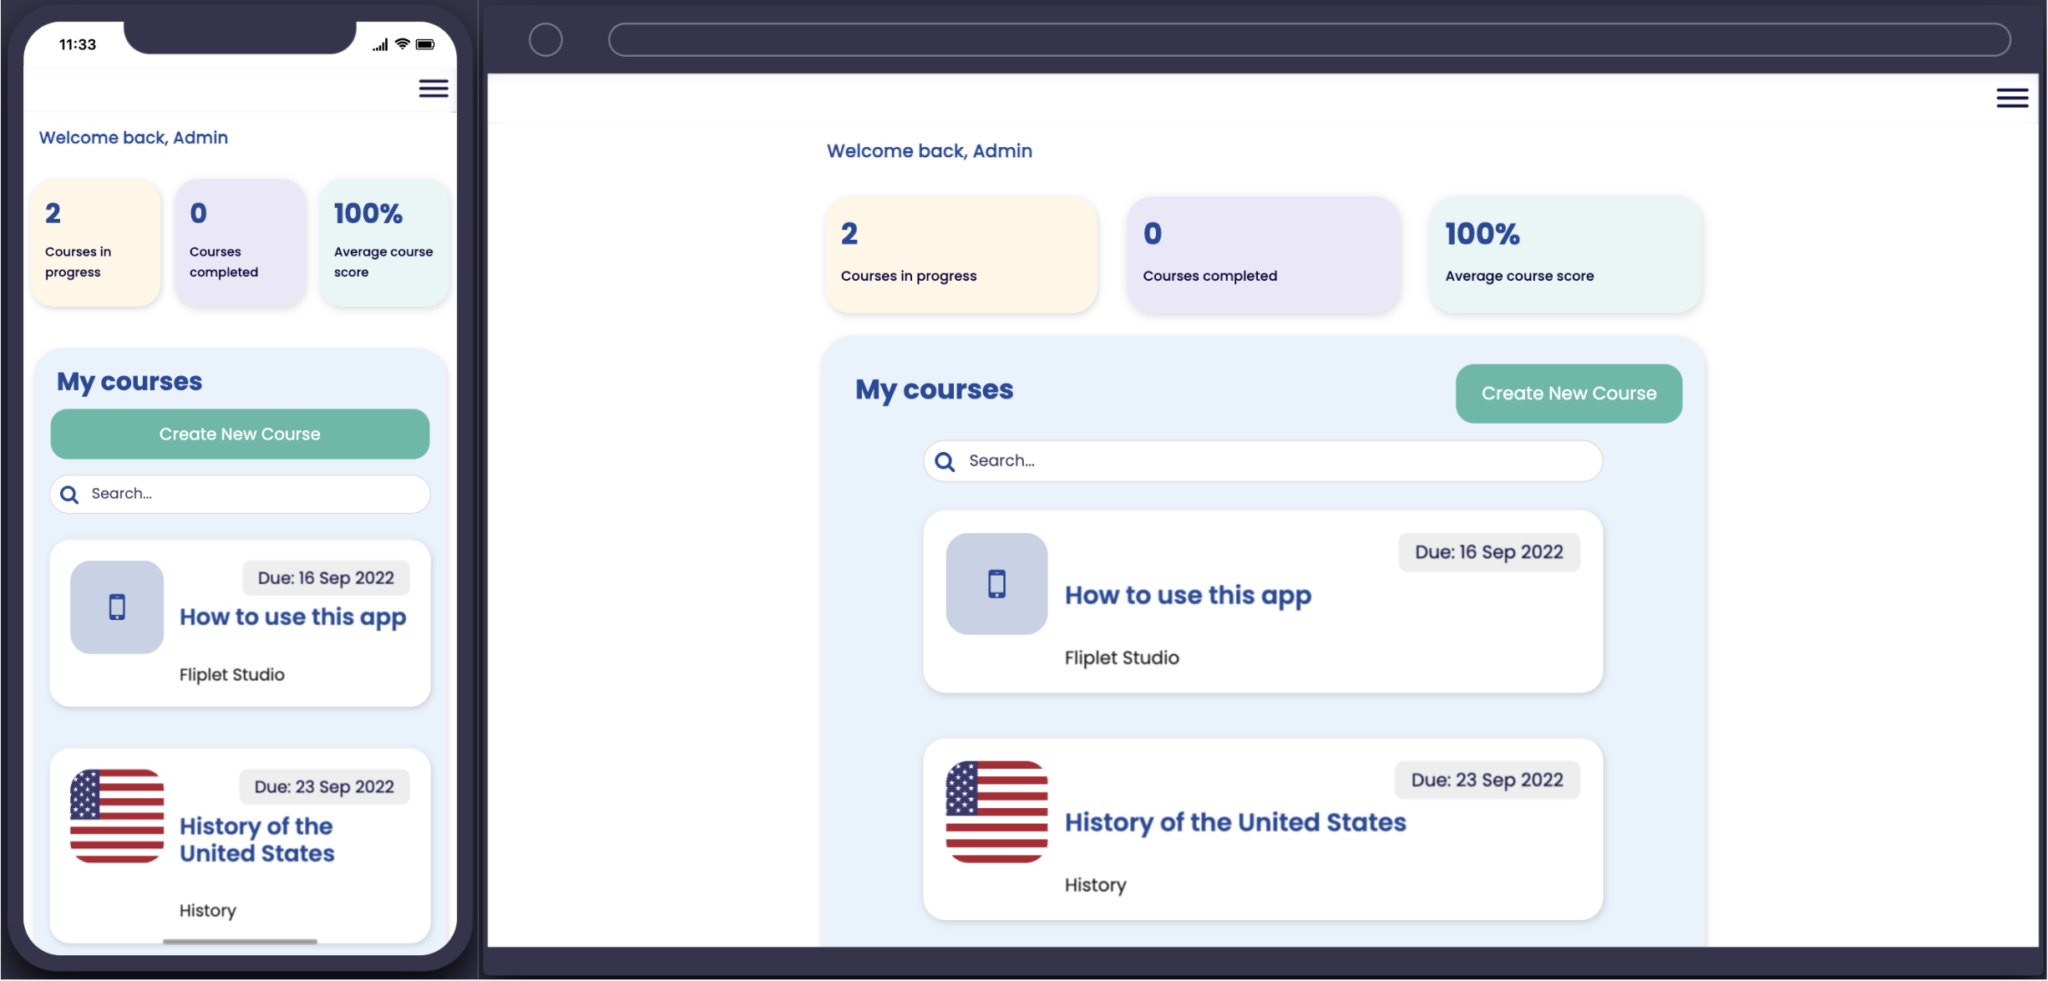
Task: Click battery icon in phone status bar
Action: click(x=425, y=44)
